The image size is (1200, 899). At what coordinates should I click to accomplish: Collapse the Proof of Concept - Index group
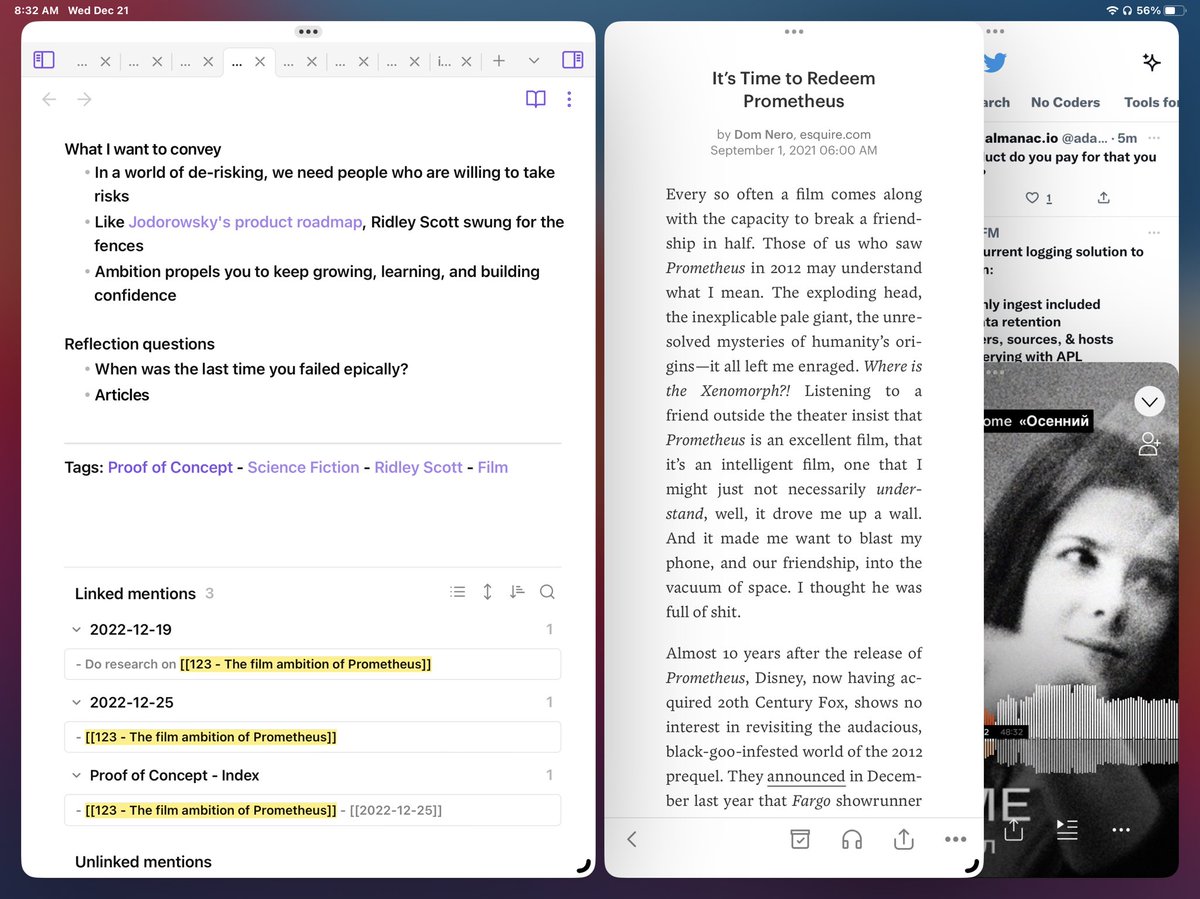coord(76,776)
